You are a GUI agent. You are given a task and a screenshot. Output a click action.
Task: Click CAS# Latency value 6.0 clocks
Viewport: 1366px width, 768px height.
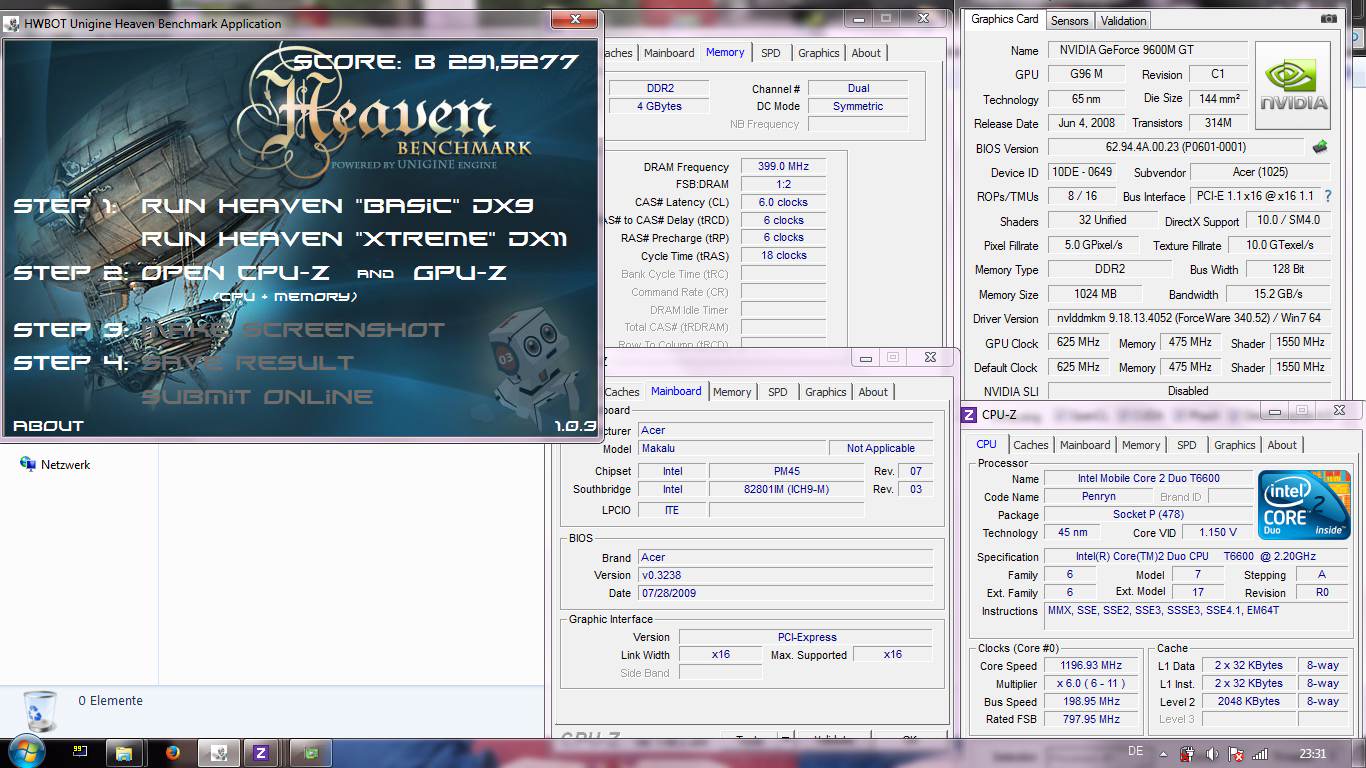[x=783, y=202]
